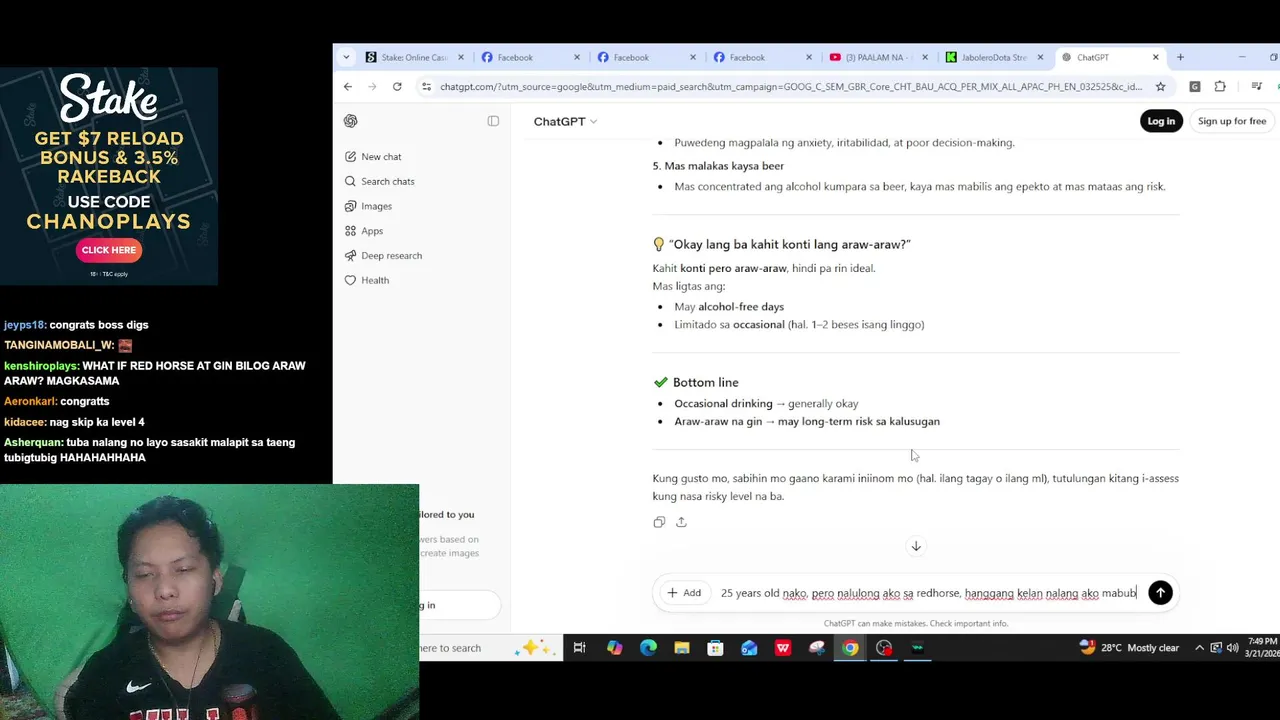Switch to Stake: Online Casino tab

point(414,57)
